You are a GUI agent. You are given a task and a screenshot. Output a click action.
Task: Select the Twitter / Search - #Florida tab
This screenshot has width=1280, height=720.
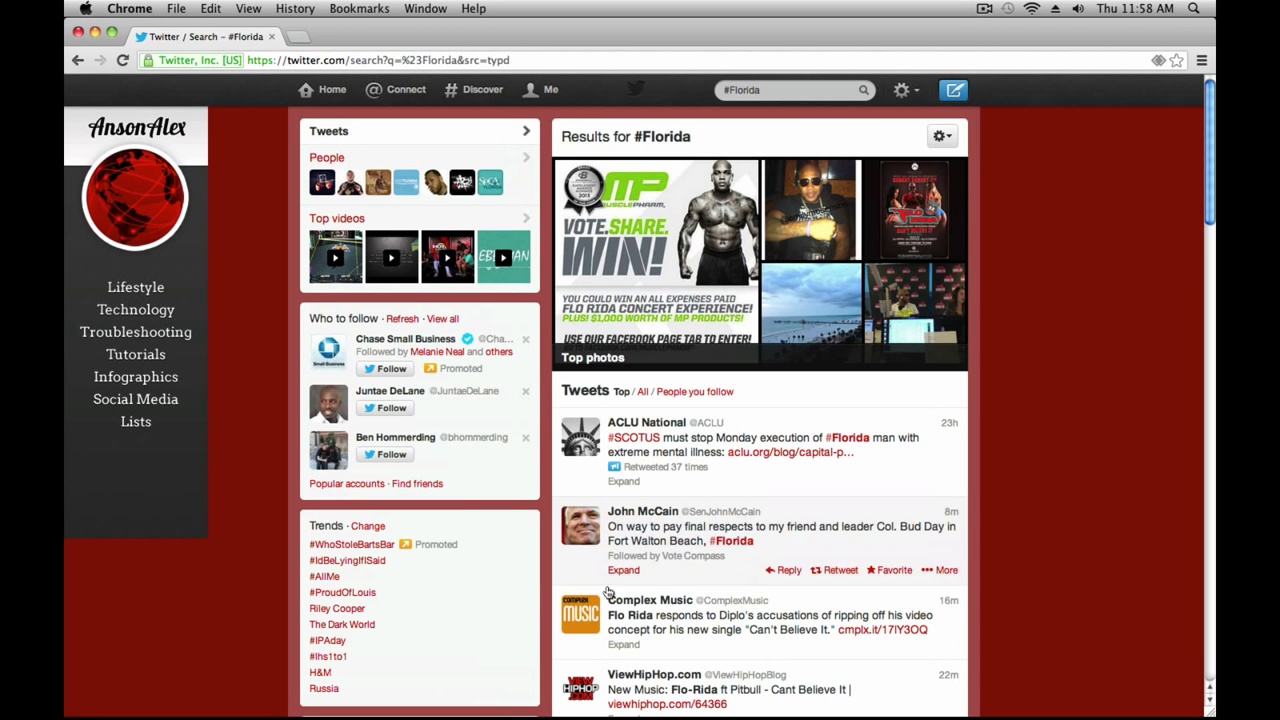click(206, 37)
